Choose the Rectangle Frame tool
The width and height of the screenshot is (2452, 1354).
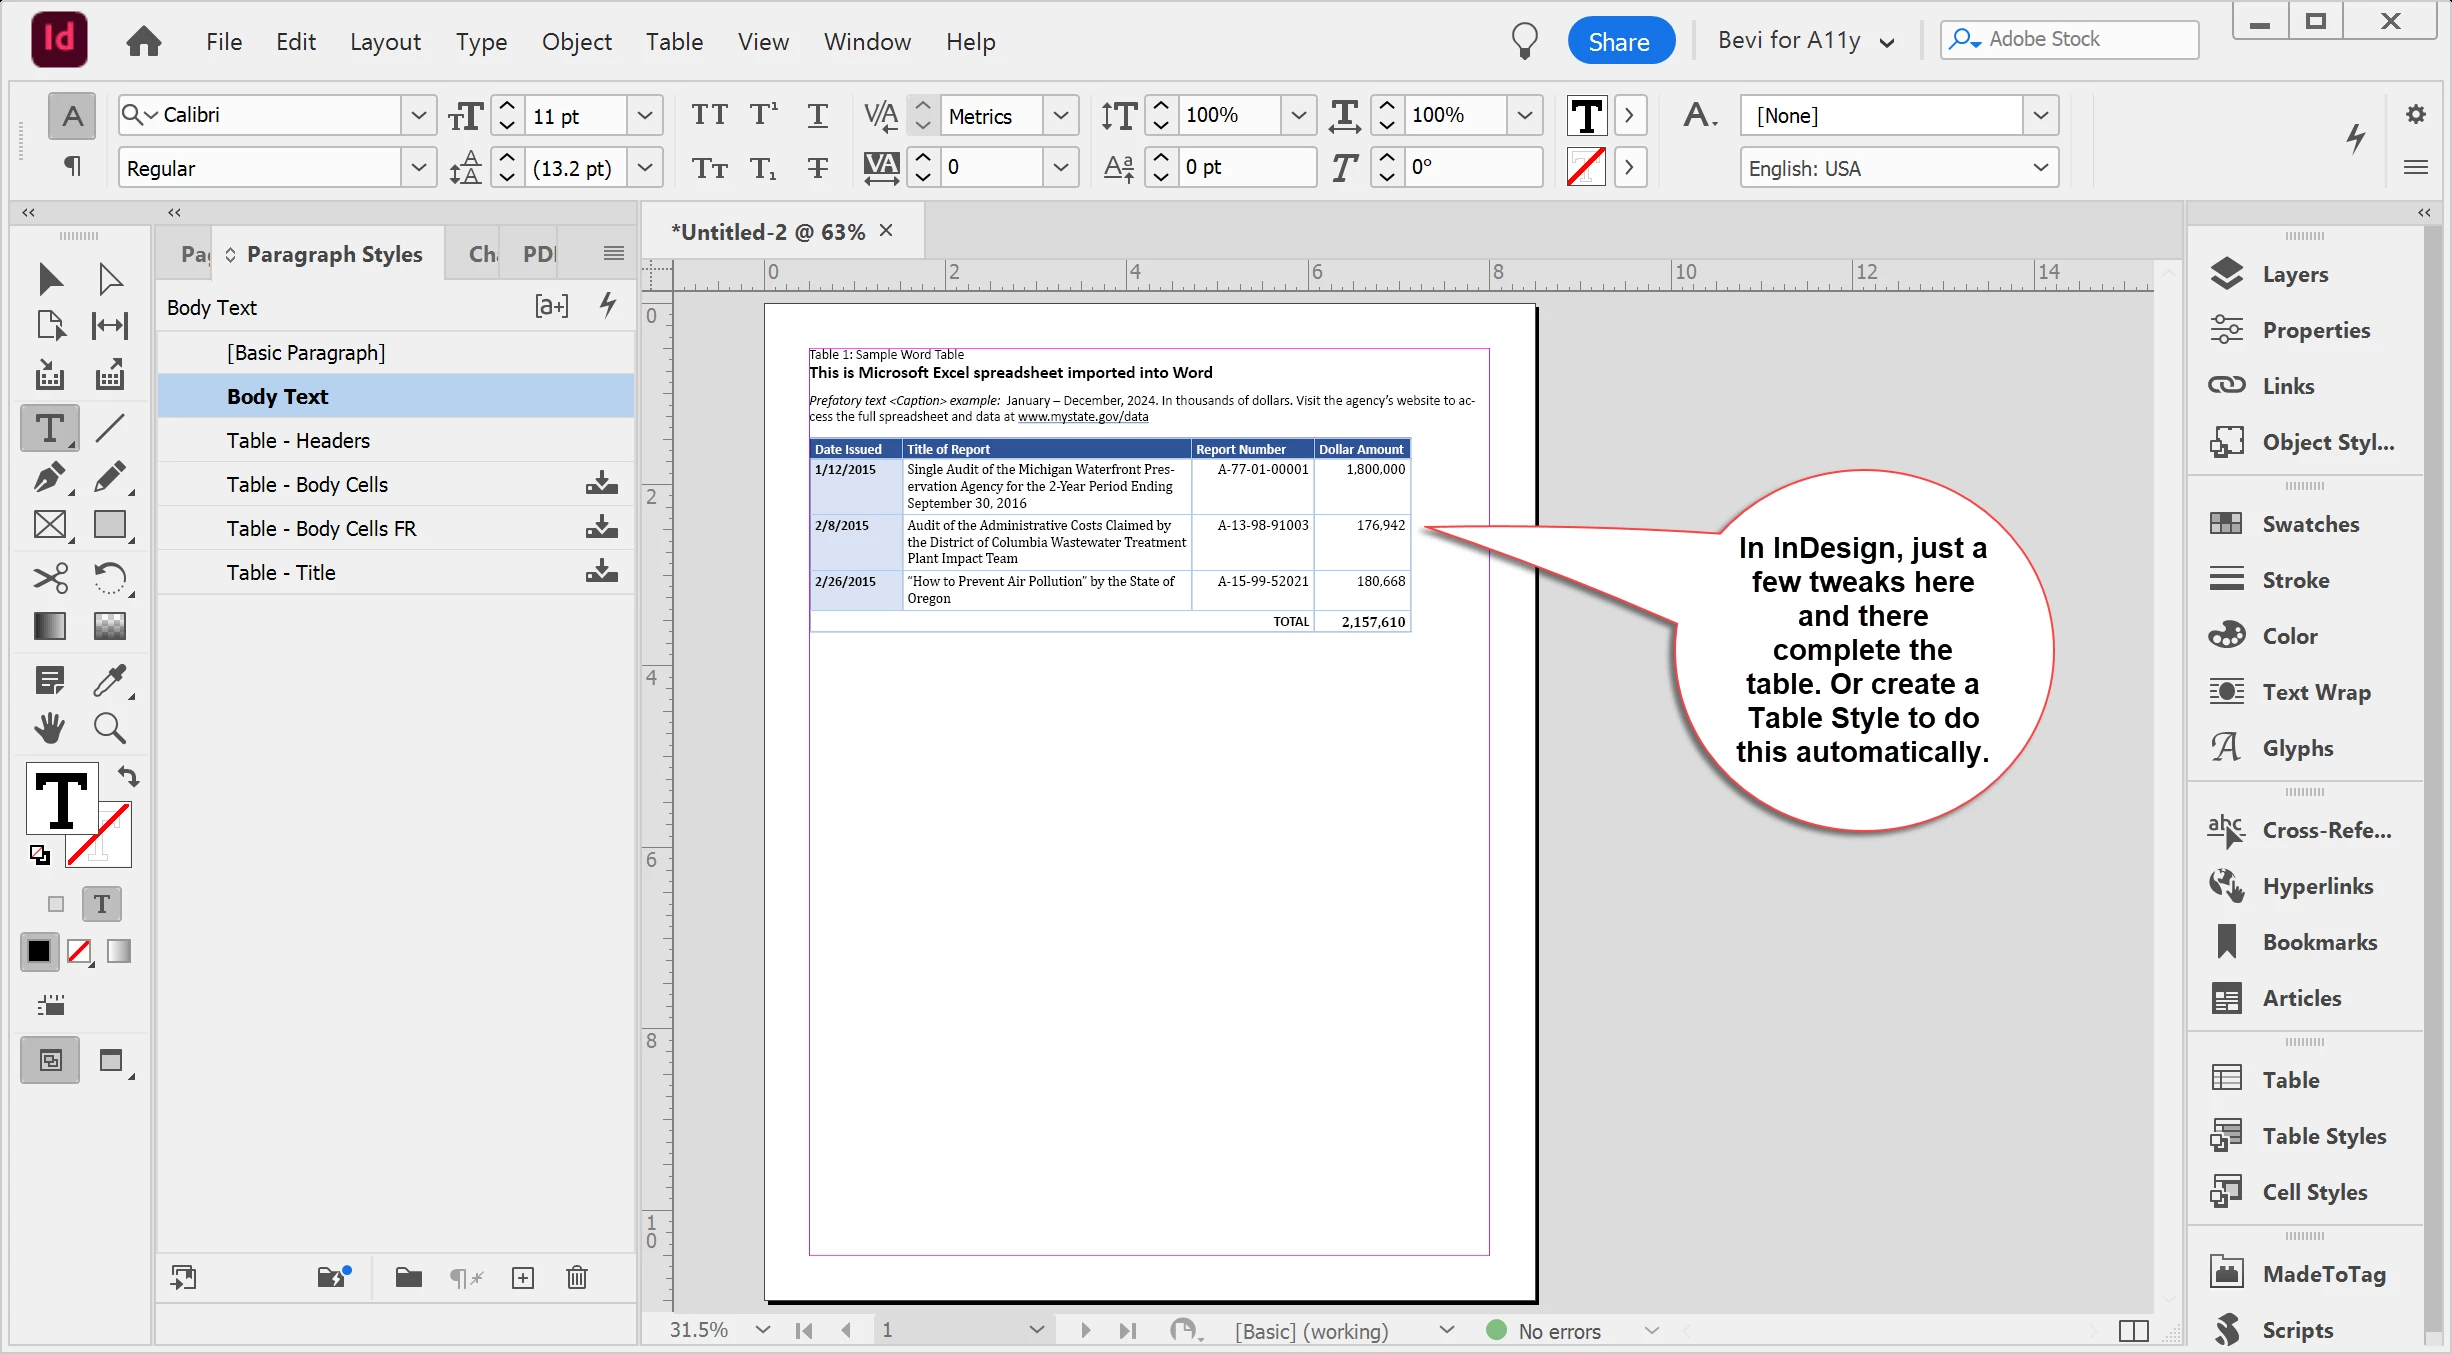pos(49,525)
